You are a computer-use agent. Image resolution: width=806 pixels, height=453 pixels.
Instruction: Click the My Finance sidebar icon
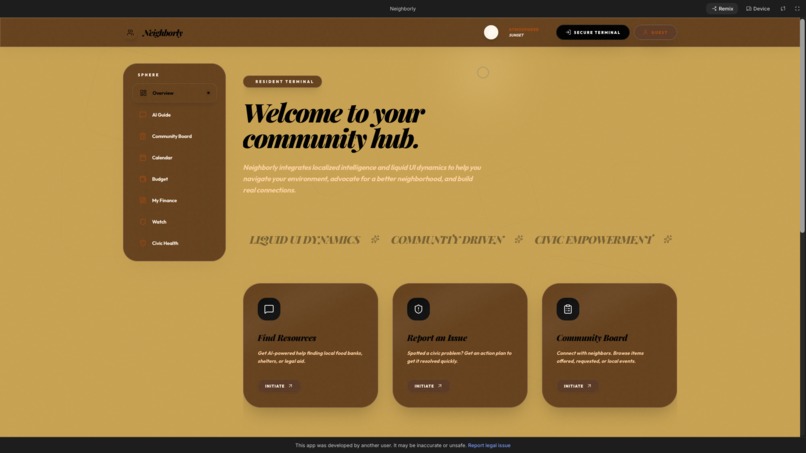coord(143,201)
